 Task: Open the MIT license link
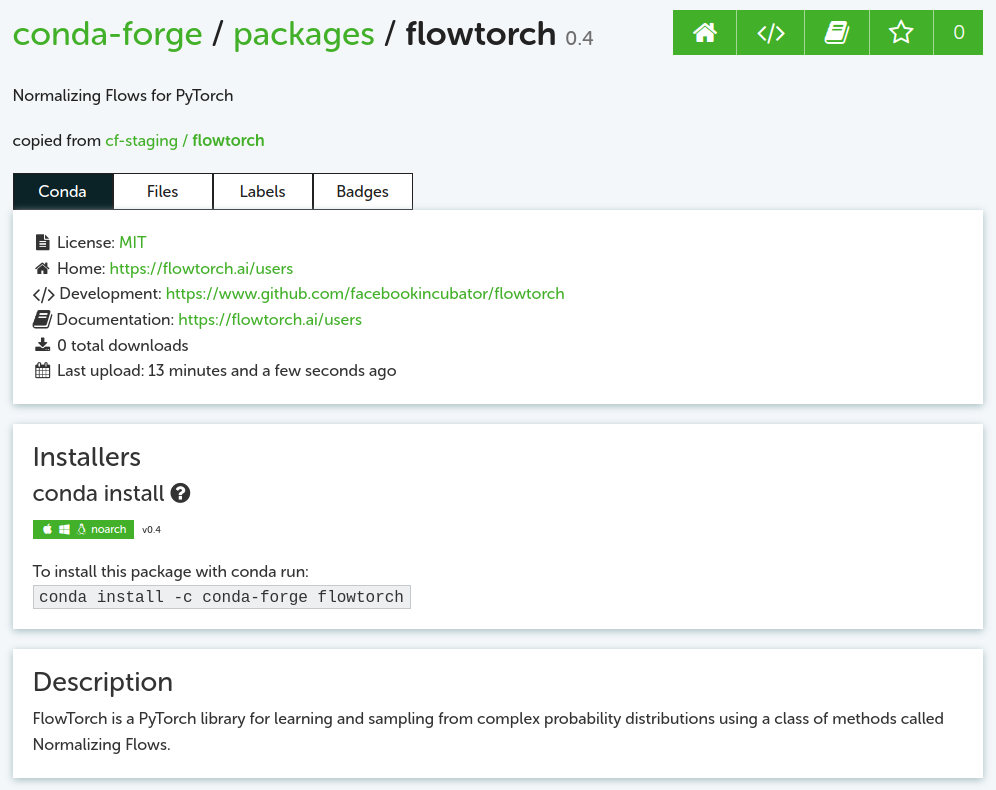[x=132, y=242]
